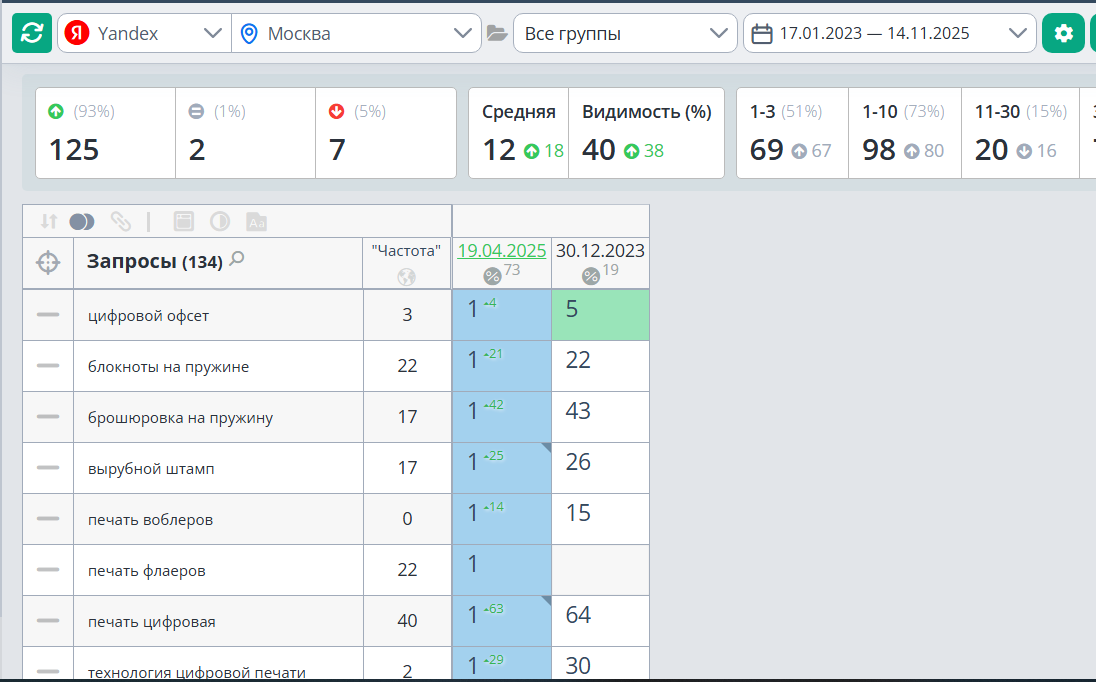This screenshot has width=1096, height=682.
Task: Select the 1-10 positions range card
Action: pyautogui.click(x=905, y=133)
